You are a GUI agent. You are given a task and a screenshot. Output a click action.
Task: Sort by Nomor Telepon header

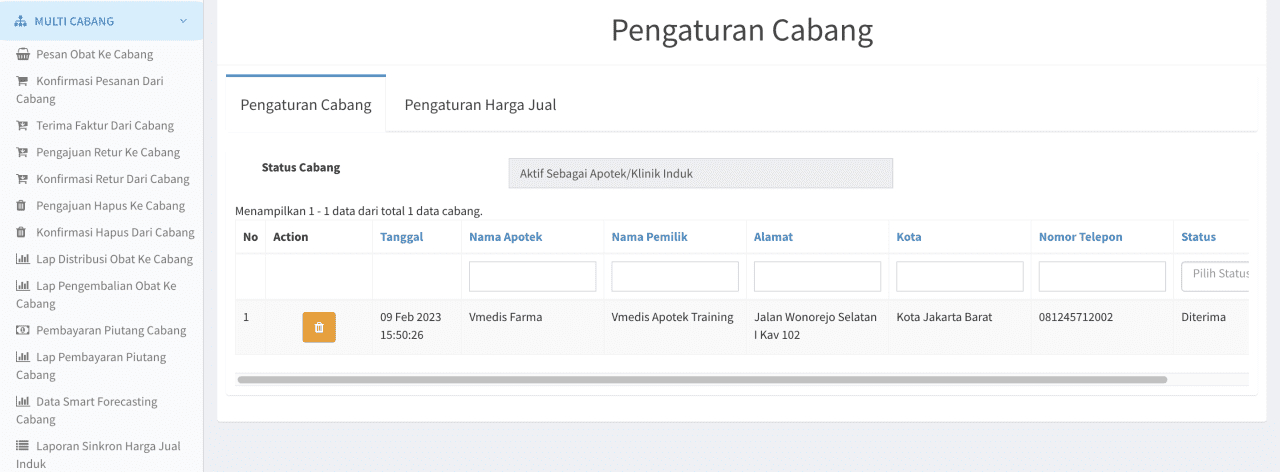pos(1081,237)
